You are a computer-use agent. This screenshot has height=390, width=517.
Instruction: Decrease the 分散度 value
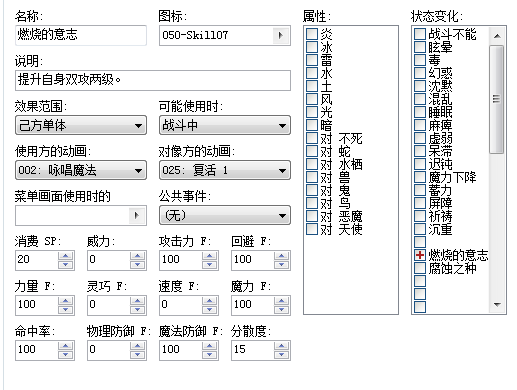point(282,354)
